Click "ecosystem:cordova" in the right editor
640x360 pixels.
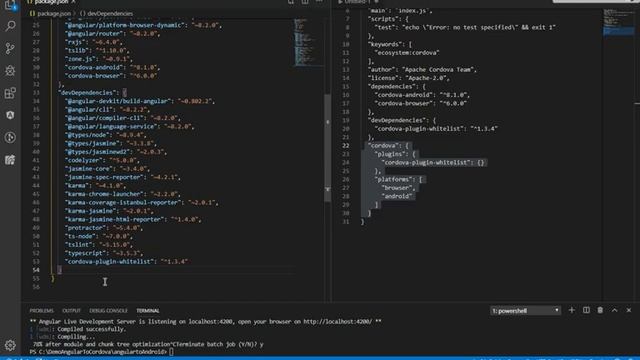[x=407, y=53]
